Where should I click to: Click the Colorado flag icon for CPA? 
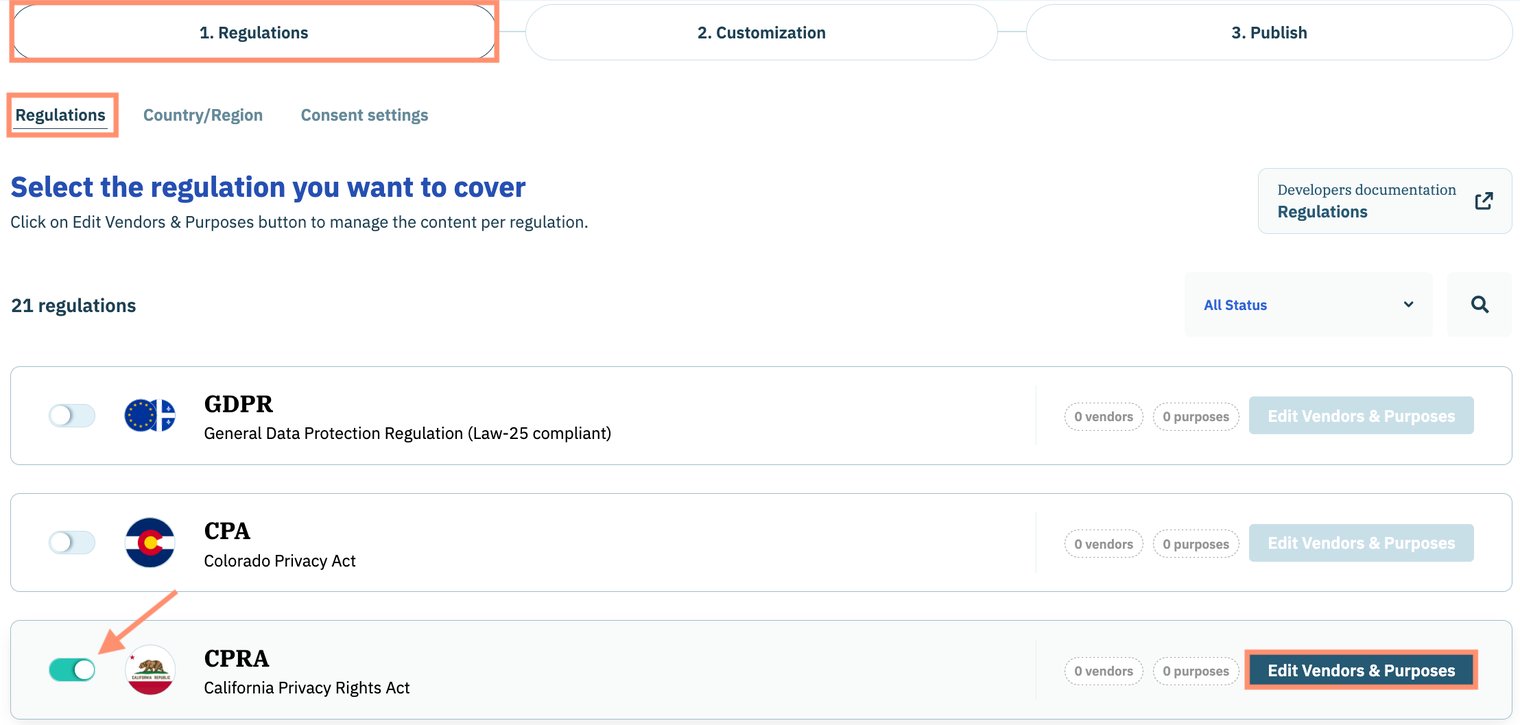(x=150, y=543)
